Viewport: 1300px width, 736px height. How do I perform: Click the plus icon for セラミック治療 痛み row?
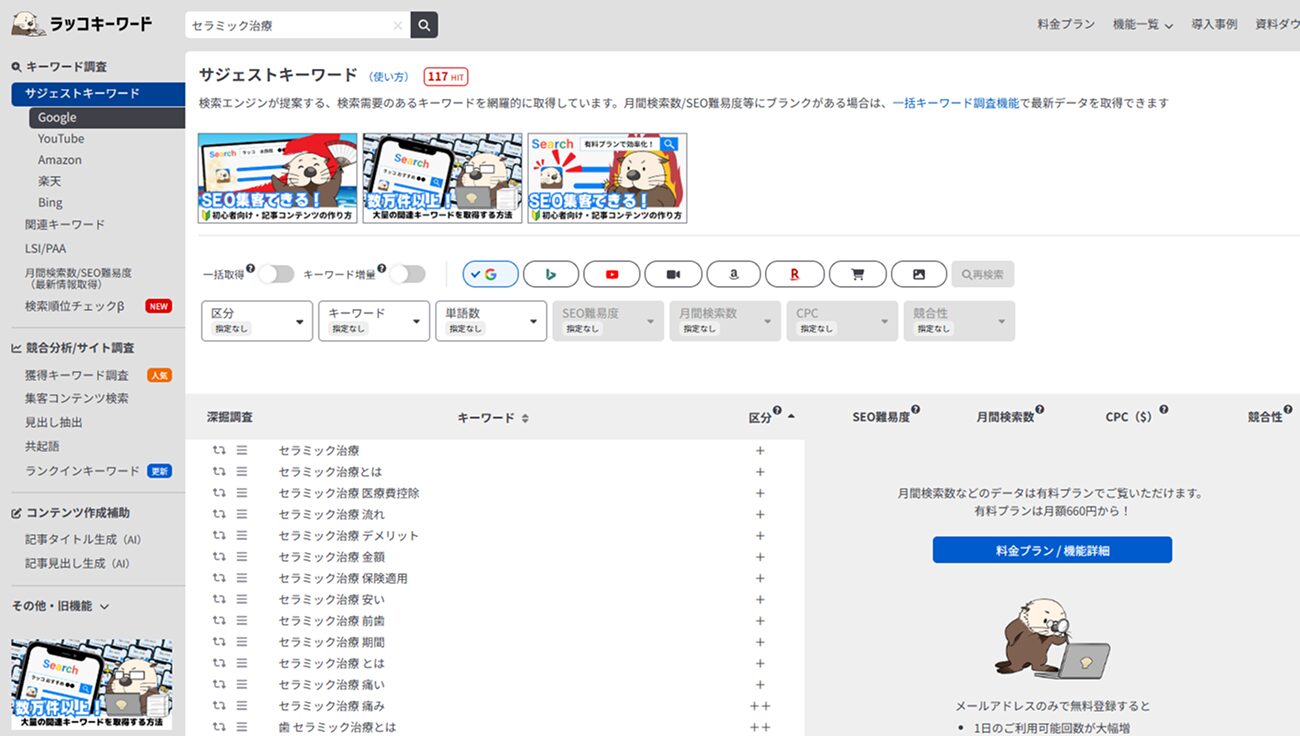tap(760, 706)
